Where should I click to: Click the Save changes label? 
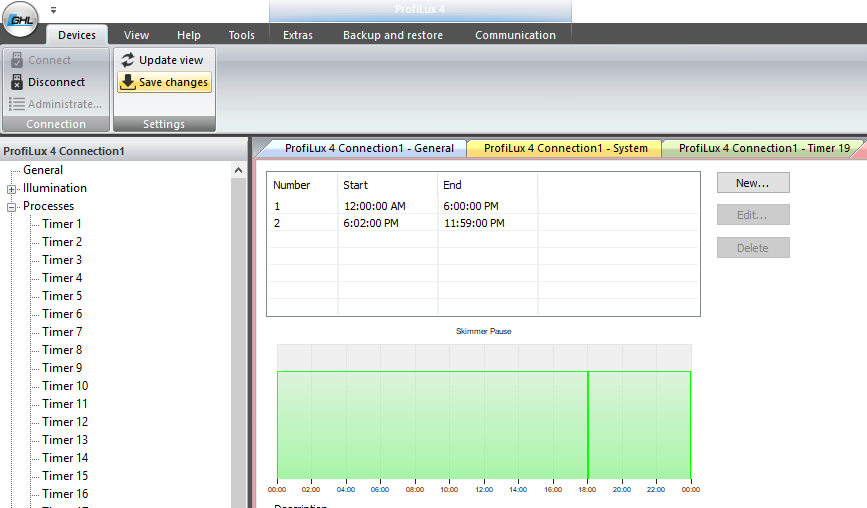(x=173, y=82)
